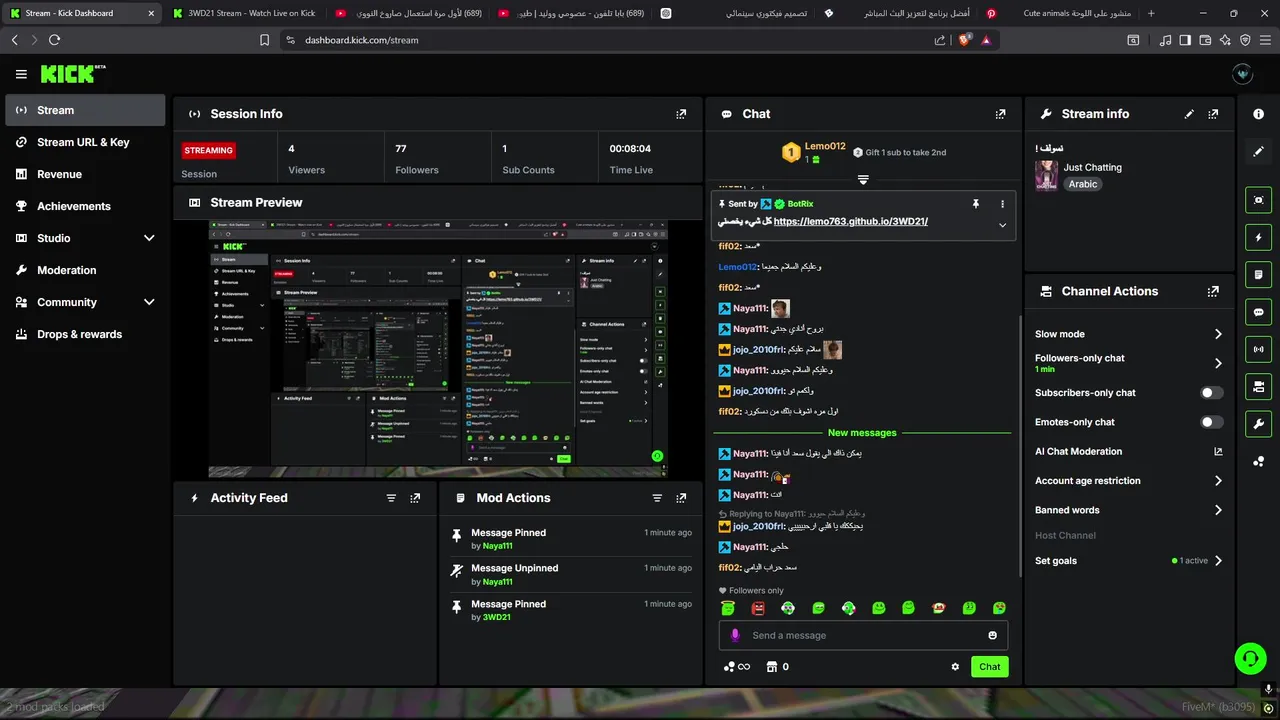Image resolution: width=1280 pixels, height=720 pixels.
Task: Open the emoji picker in message box
Action: click(x=992, y=636)
